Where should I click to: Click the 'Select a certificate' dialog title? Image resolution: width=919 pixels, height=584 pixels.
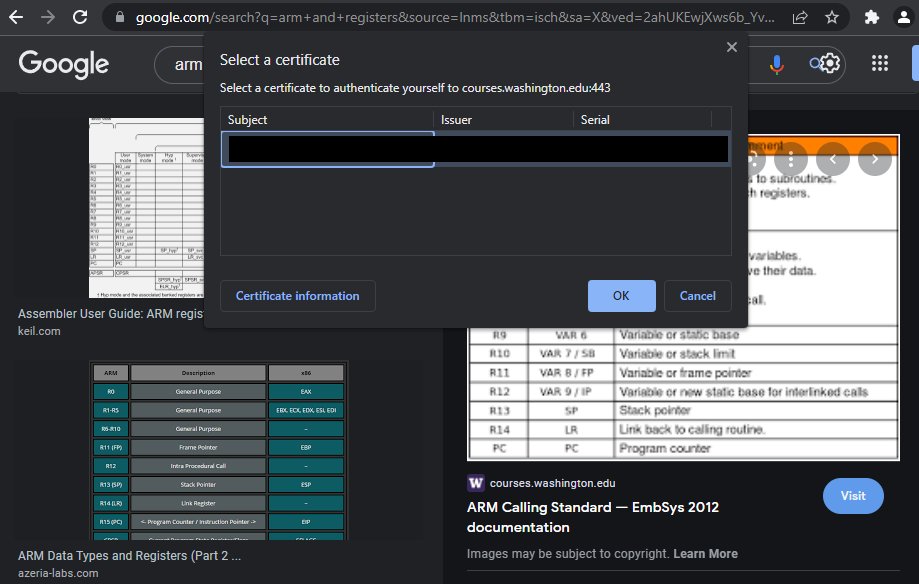point(280,60)
